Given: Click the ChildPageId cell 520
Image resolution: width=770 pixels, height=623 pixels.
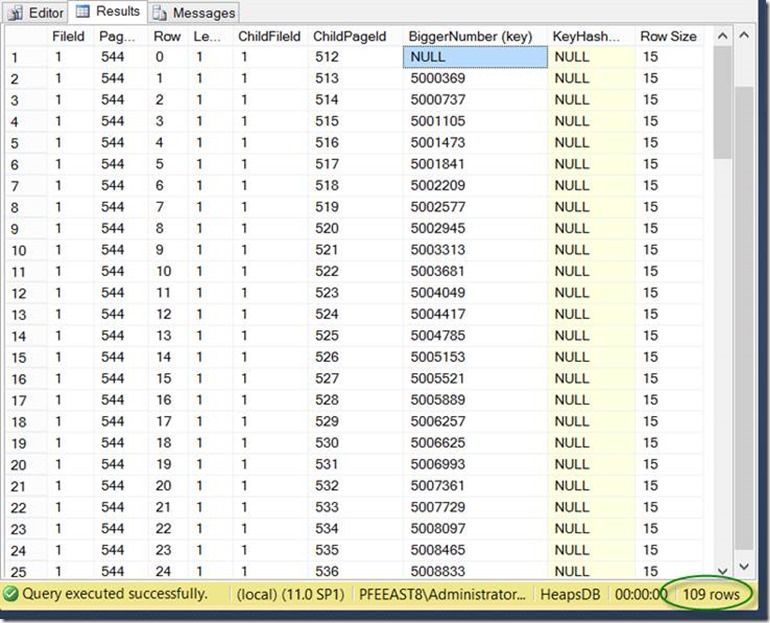Looking at the screenshot, I should (x=327, y=228).
